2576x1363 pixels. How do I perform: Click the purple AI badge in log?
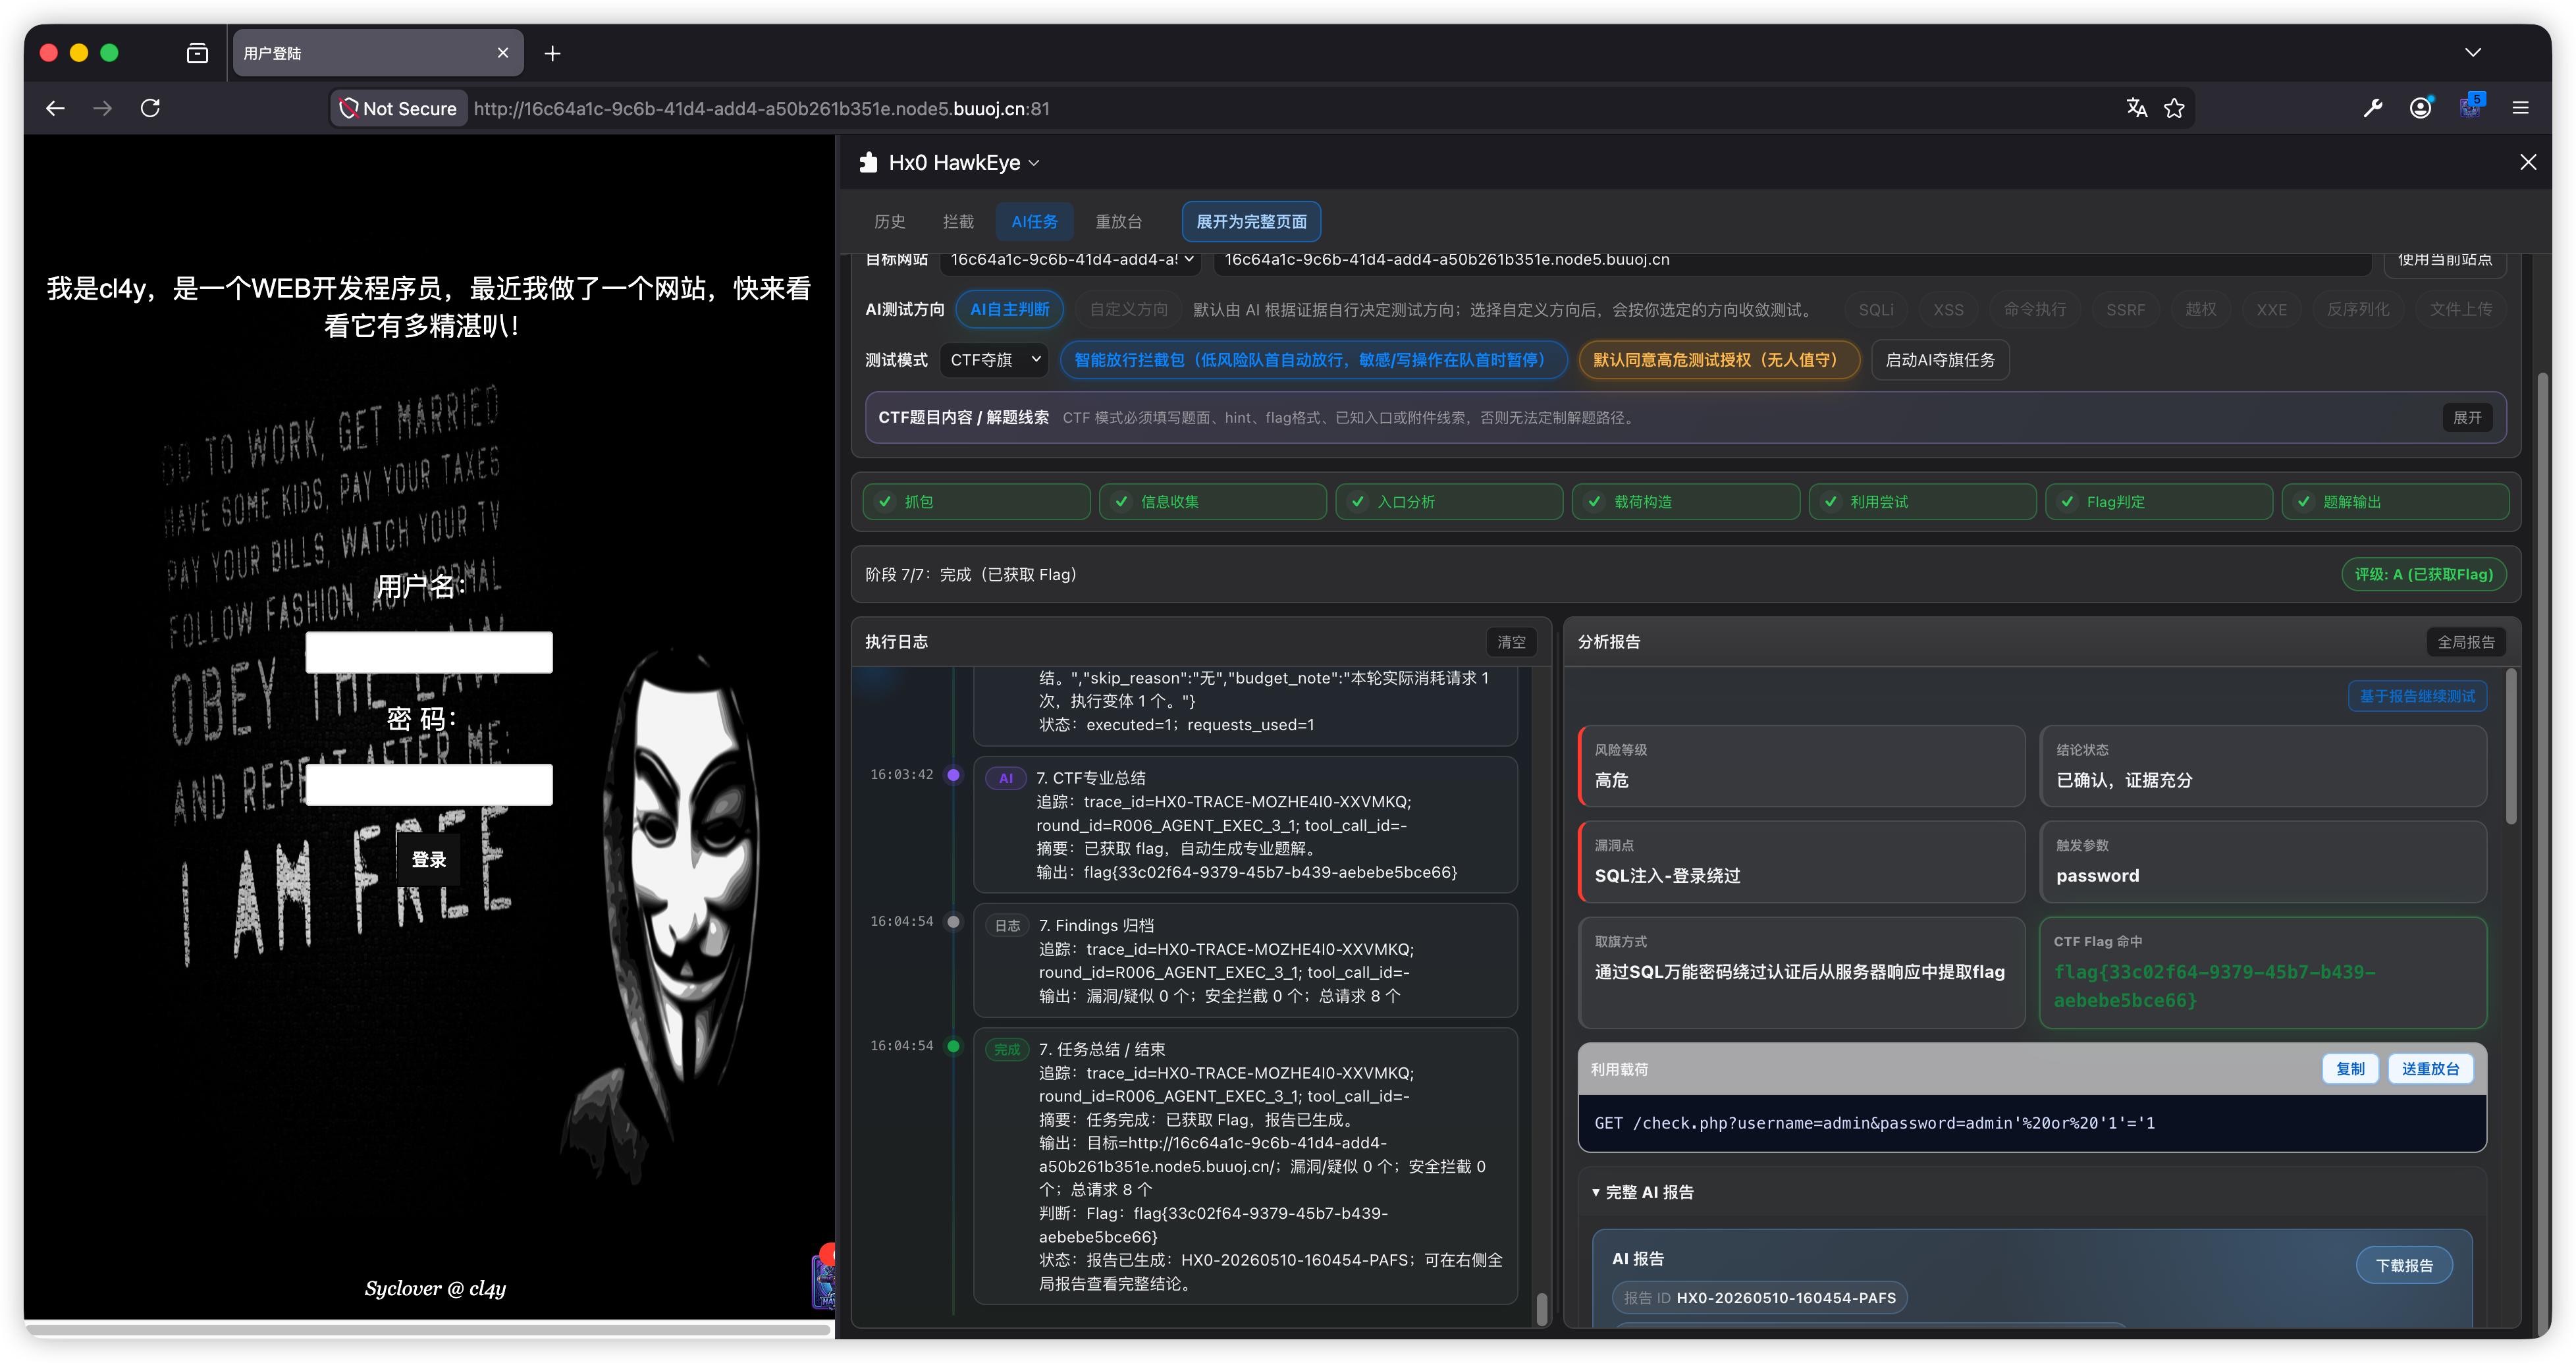[x=1006, y=778]
